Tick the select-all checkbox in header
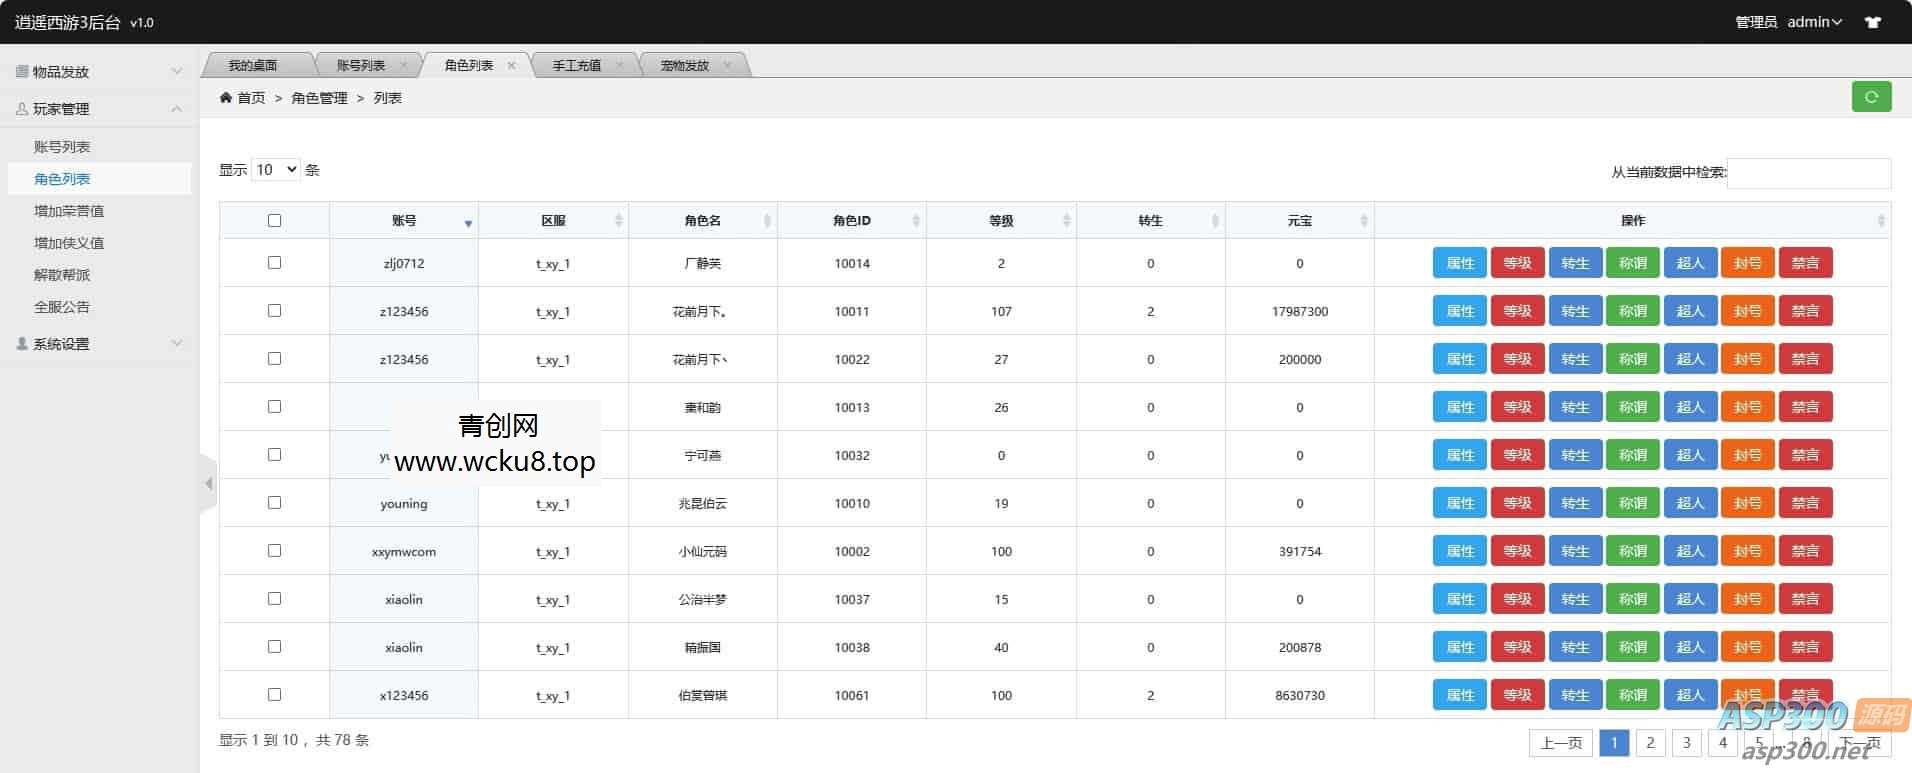 pos(274,220)
